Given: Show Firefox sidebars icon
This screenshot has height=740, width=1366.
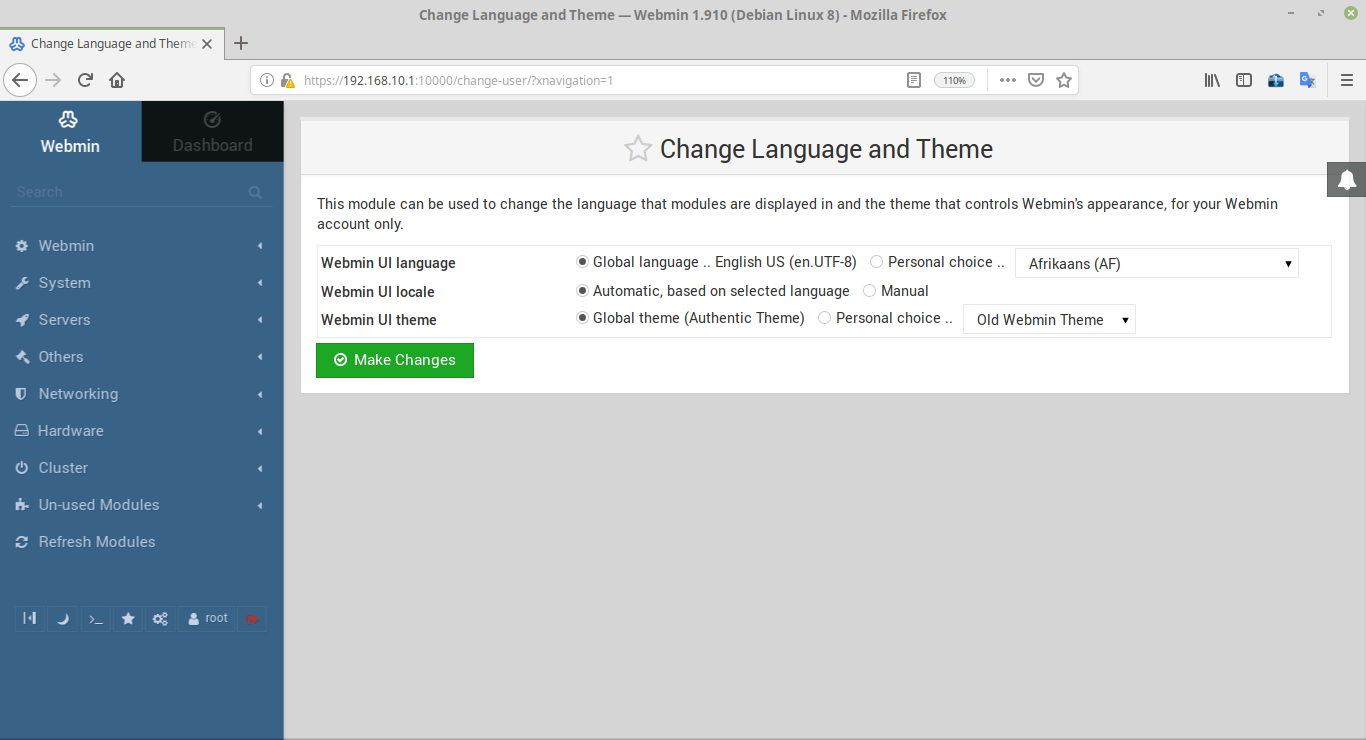Looking at the screenshot, I should point(1244,80).
